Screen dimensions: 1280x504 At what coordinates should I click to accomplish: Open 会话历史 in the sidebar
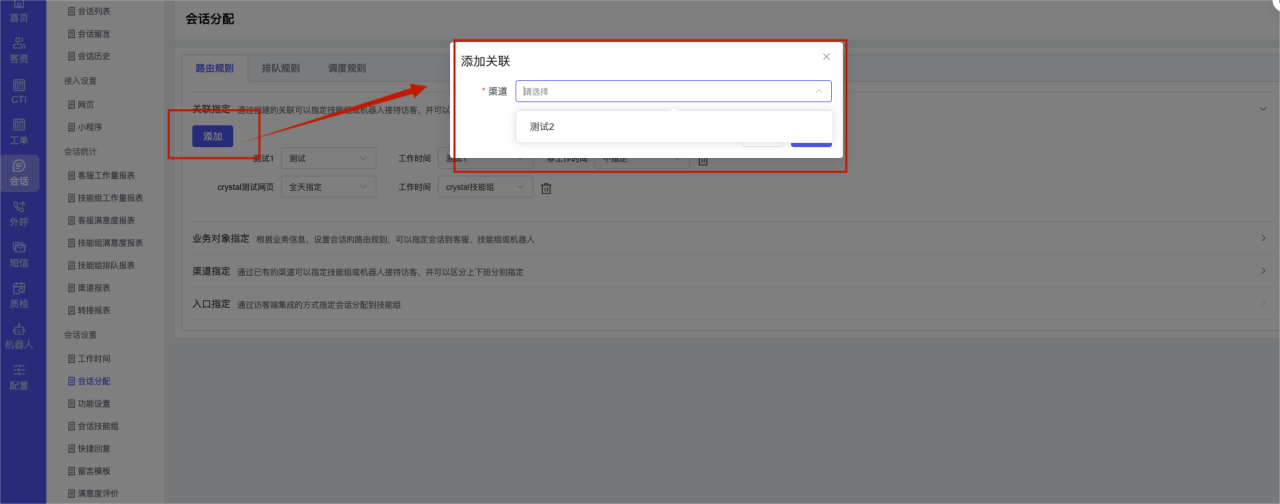point(88,56)
